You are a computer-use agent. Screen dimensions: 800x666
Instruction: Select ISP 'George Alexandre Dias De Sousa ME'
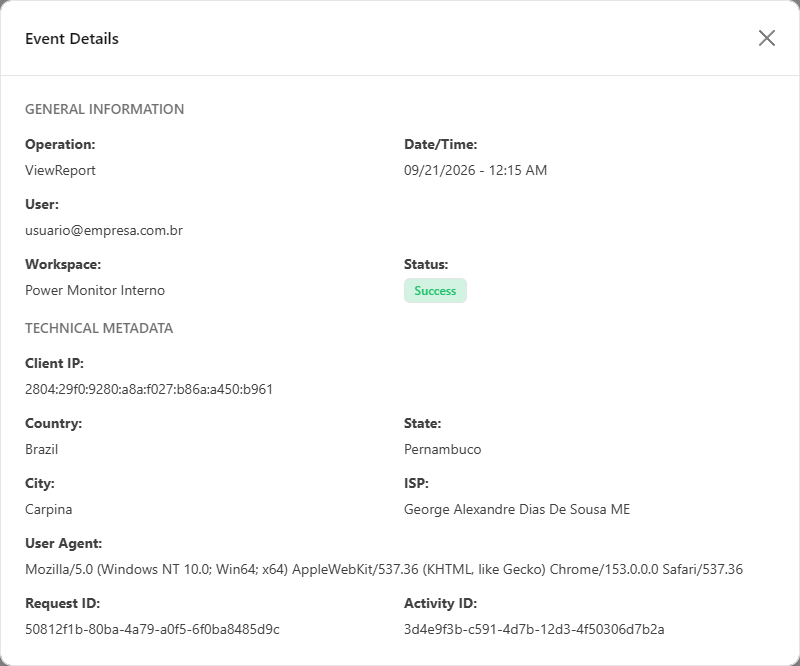[x=517, y=509]
